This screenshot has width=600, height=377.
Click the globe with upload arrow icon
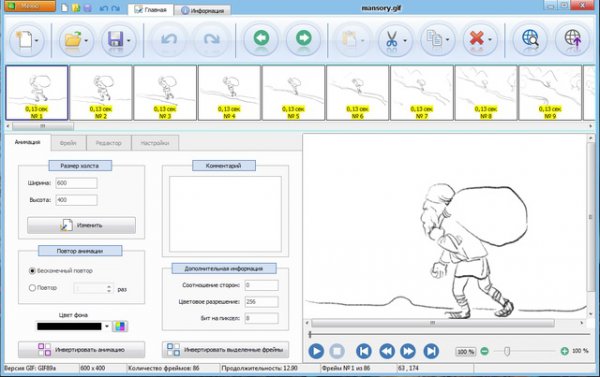[x=573, y=39]
